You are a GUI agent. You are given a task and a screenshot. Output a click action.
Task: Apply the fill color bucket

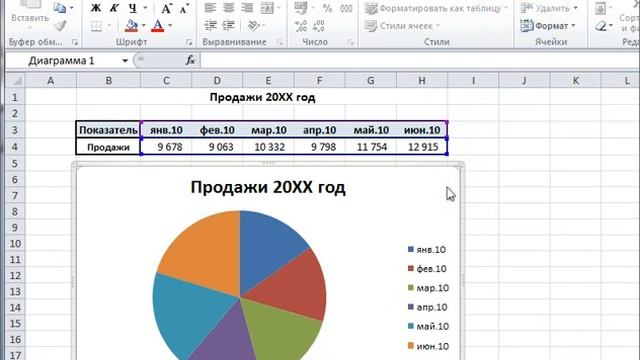[131, 26]
